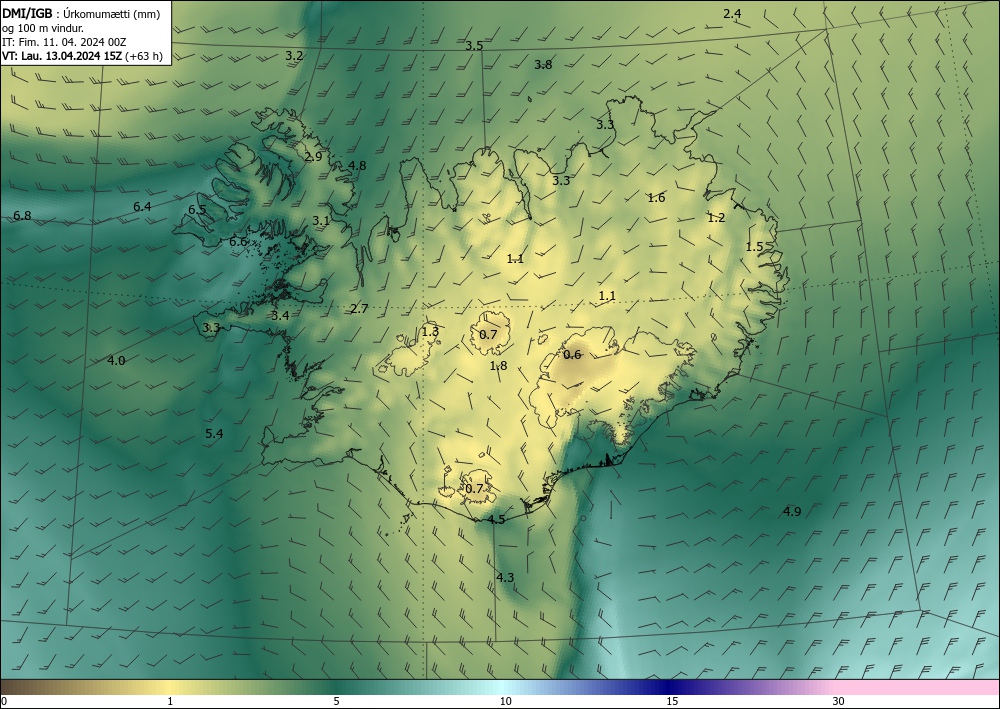1000x709 pixels.
Task: Pick the dark navy segment of the color scale
Action: 668,687
